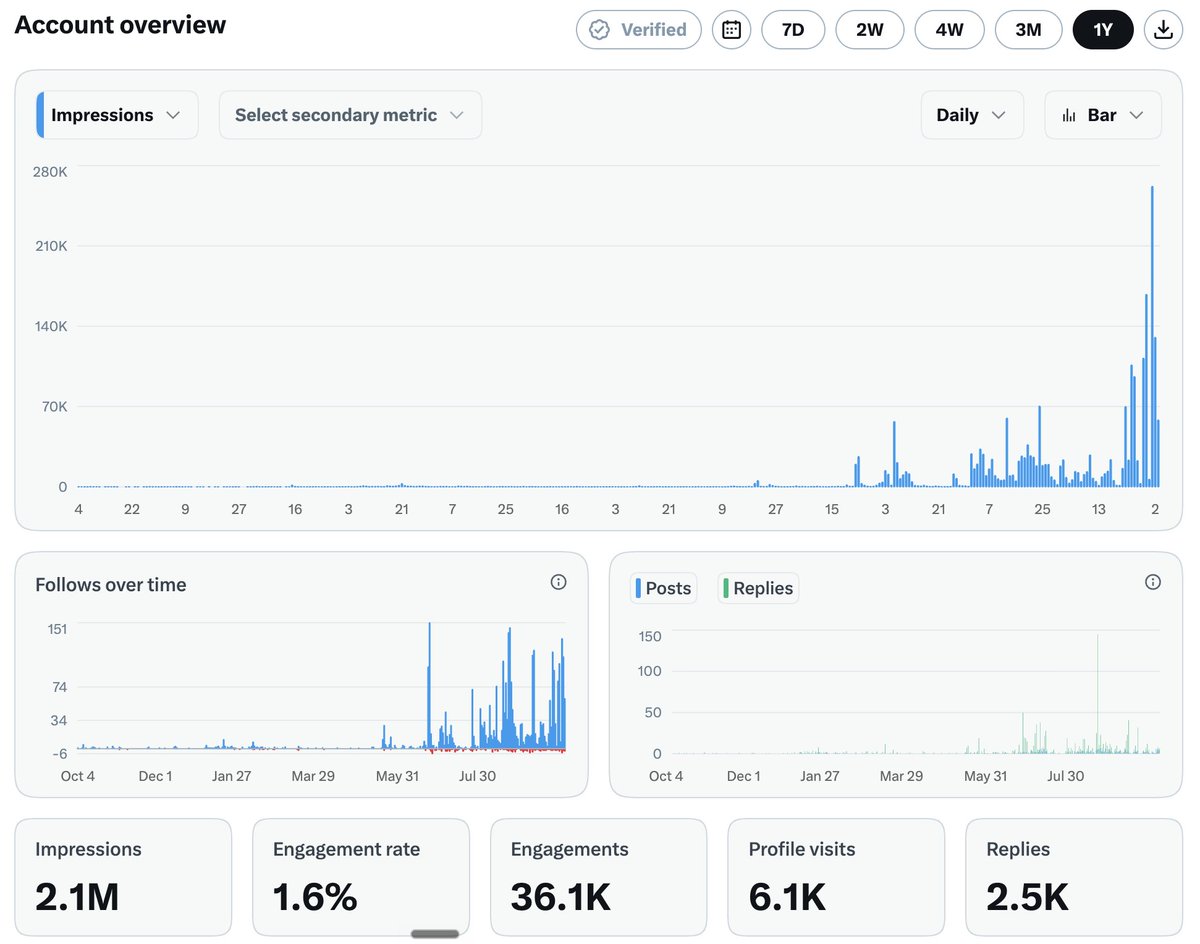The width and height of the screenshot is (1200, 944).
Task: Open the Engagement rate summary card
Action: click(x=361, y=877)
